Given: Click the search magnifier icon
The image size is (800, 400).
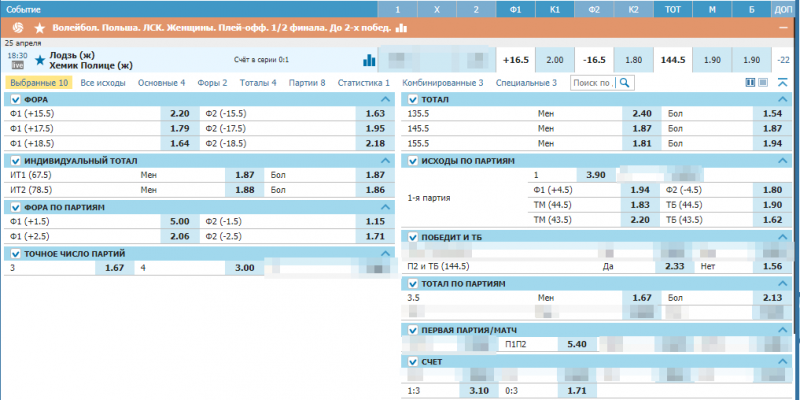Looking at the screenshot, I should tap(625, 83).
